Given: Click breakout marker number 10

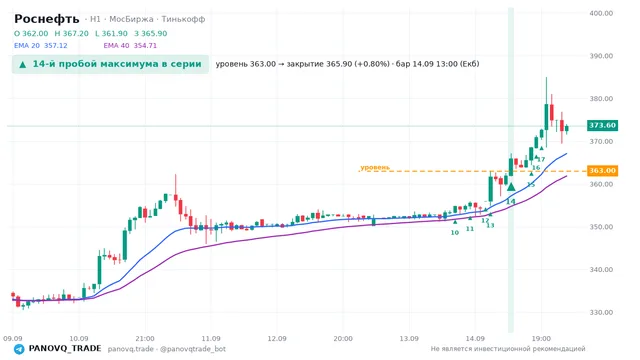Looking at the screenshot, I should [455, 233].
